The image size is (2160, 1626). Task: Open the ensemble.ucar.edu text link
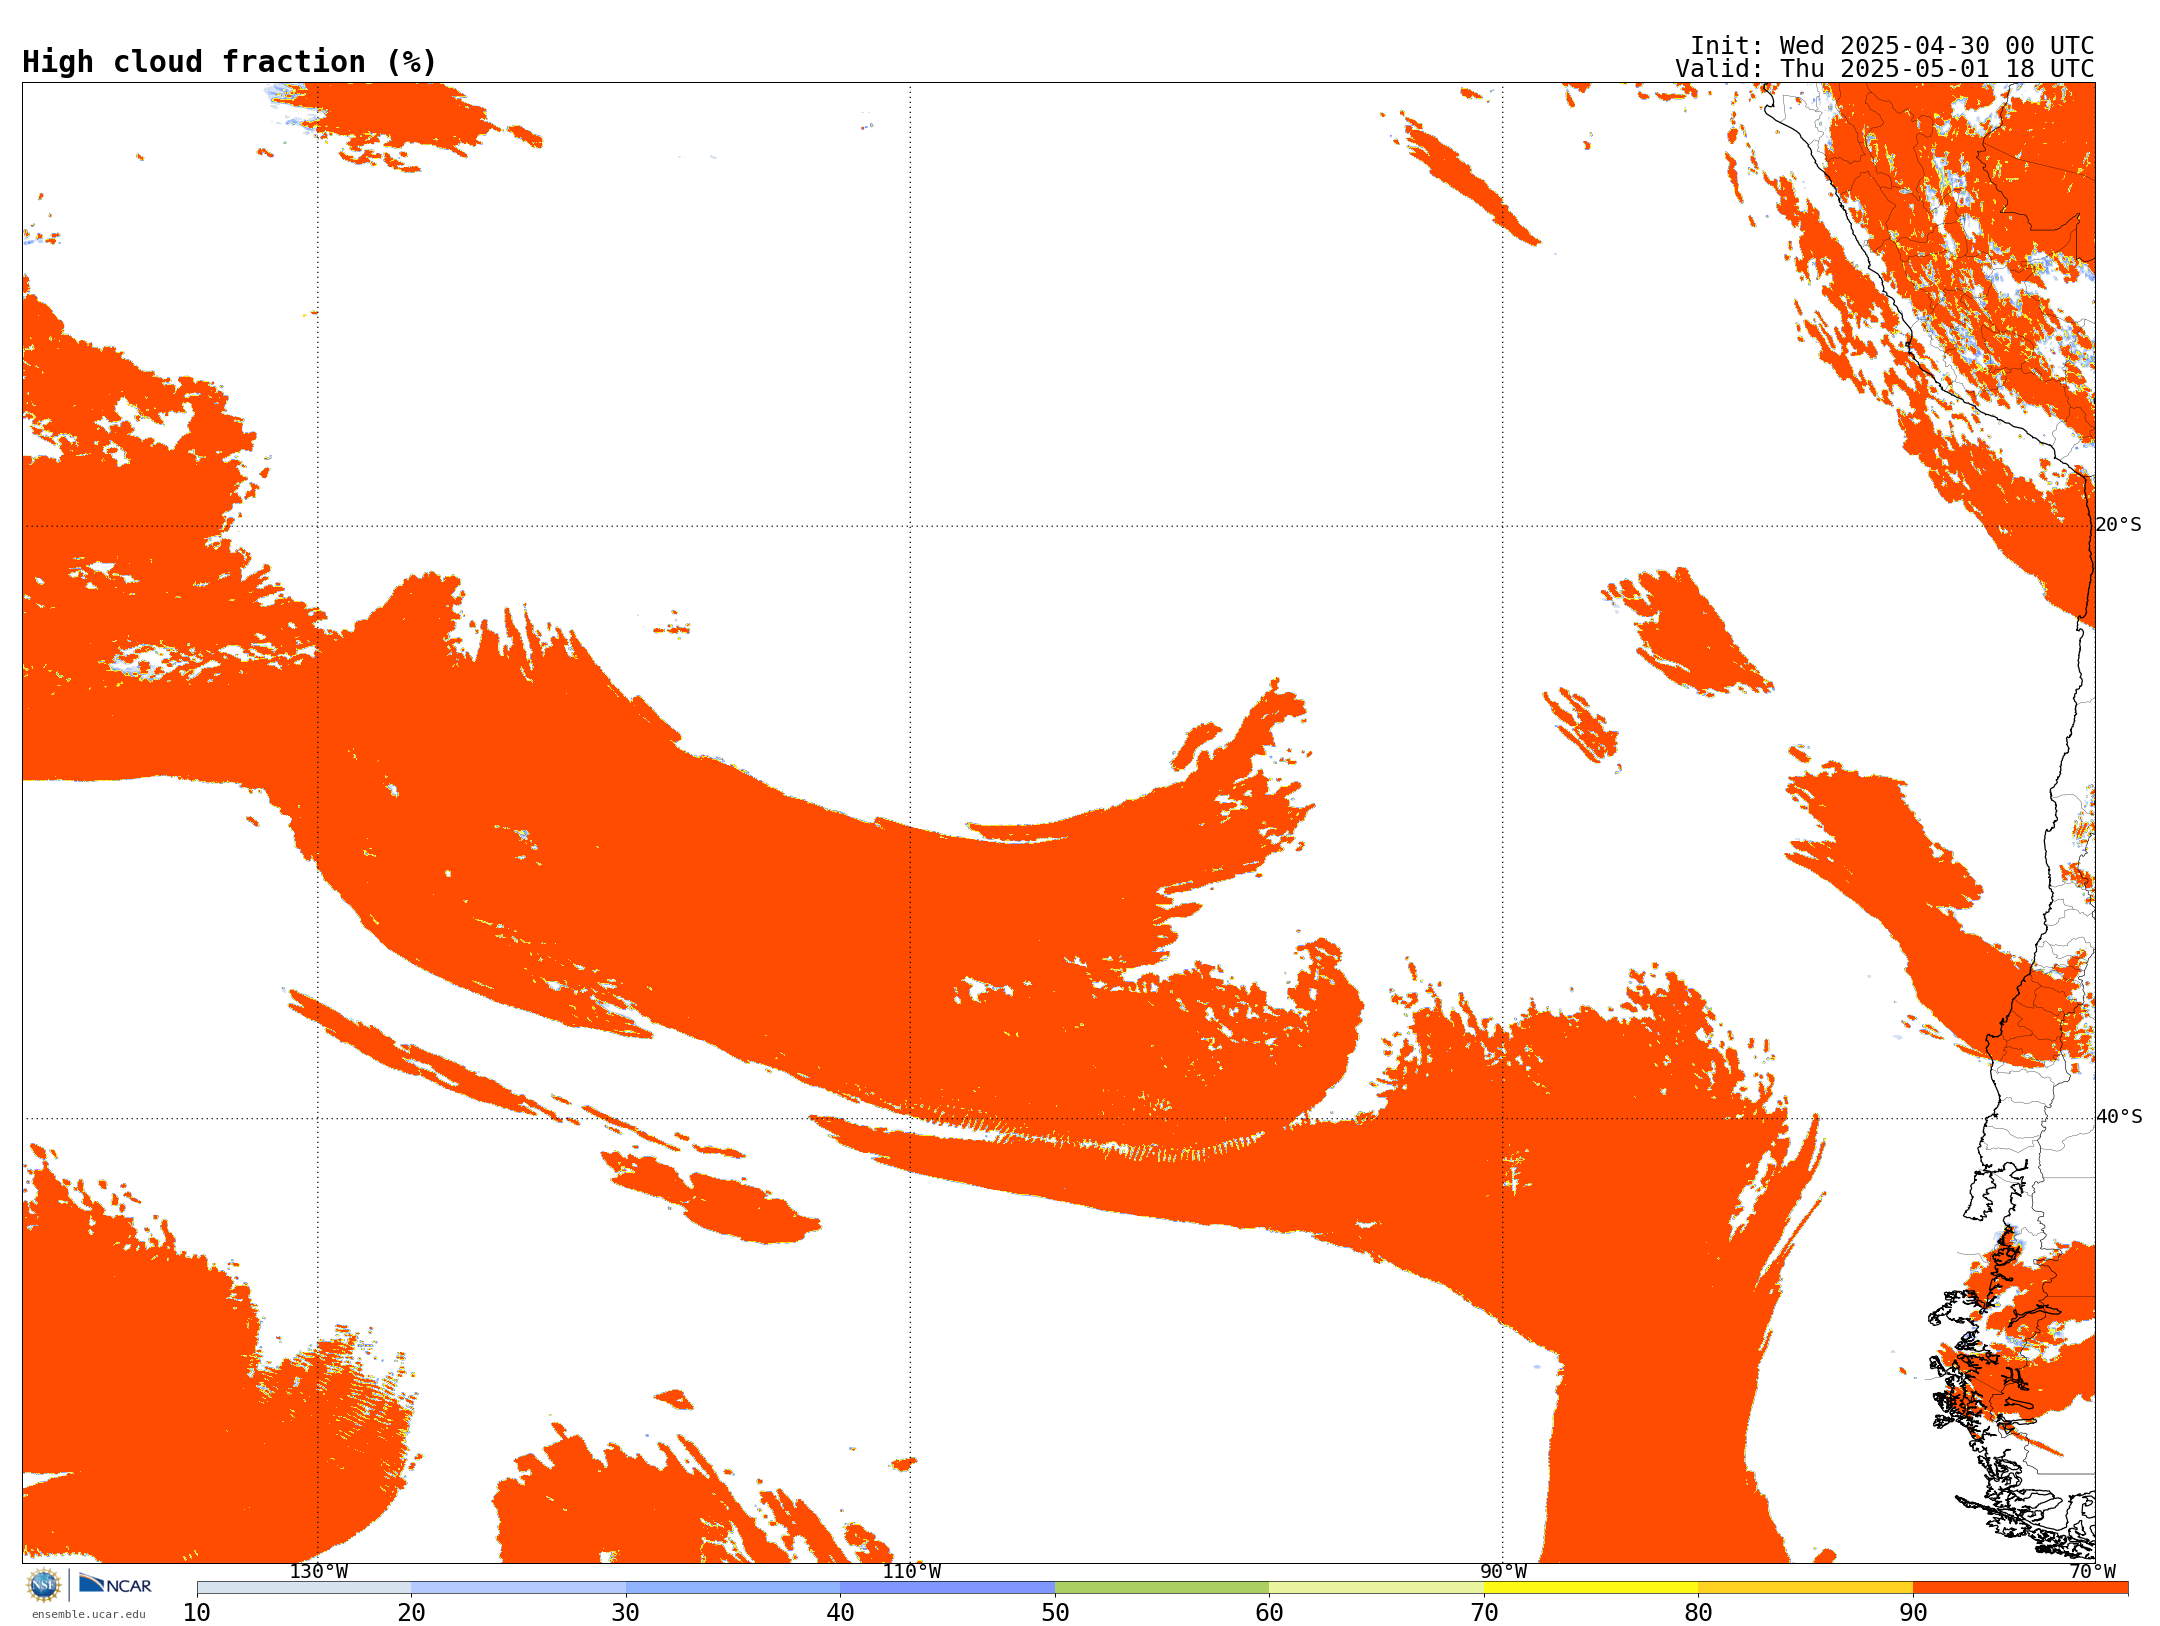point(89,1614)
